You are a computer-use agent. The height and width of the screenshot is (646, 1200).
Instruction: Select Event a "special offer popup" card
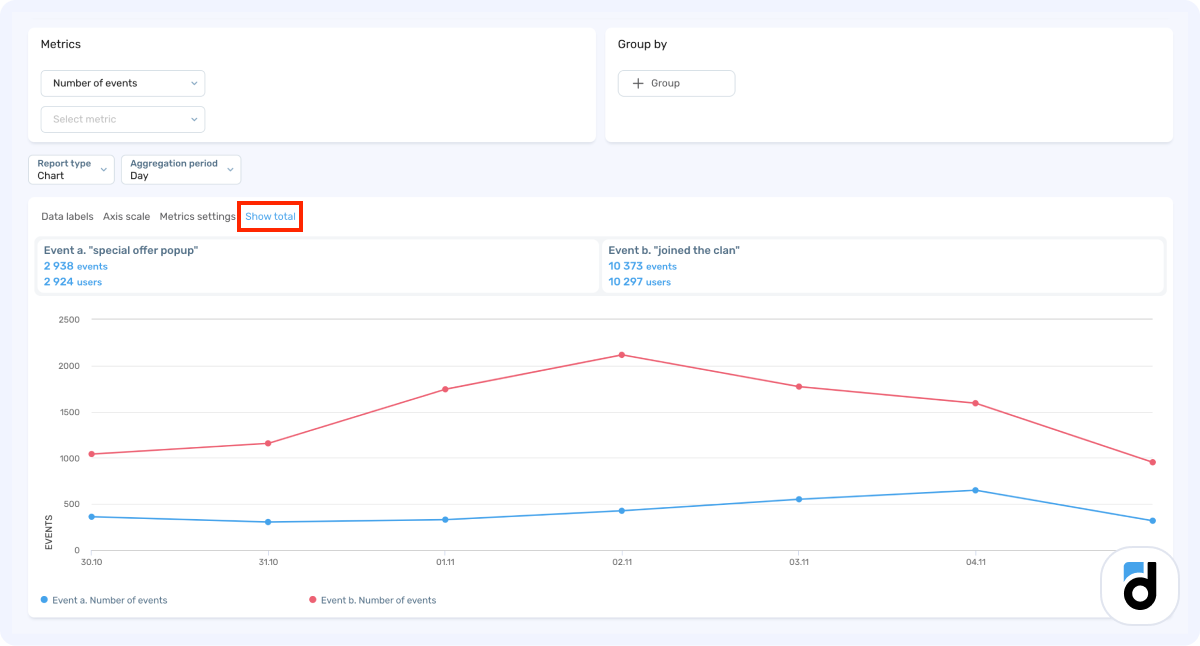[318, 266]
